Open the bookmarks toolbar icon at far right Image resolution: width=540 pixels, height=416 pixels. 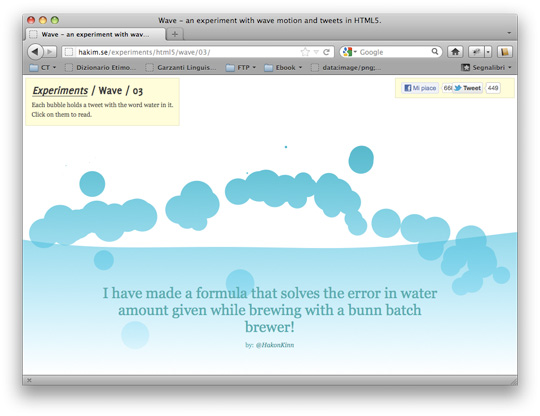click(x=505, y=52)
